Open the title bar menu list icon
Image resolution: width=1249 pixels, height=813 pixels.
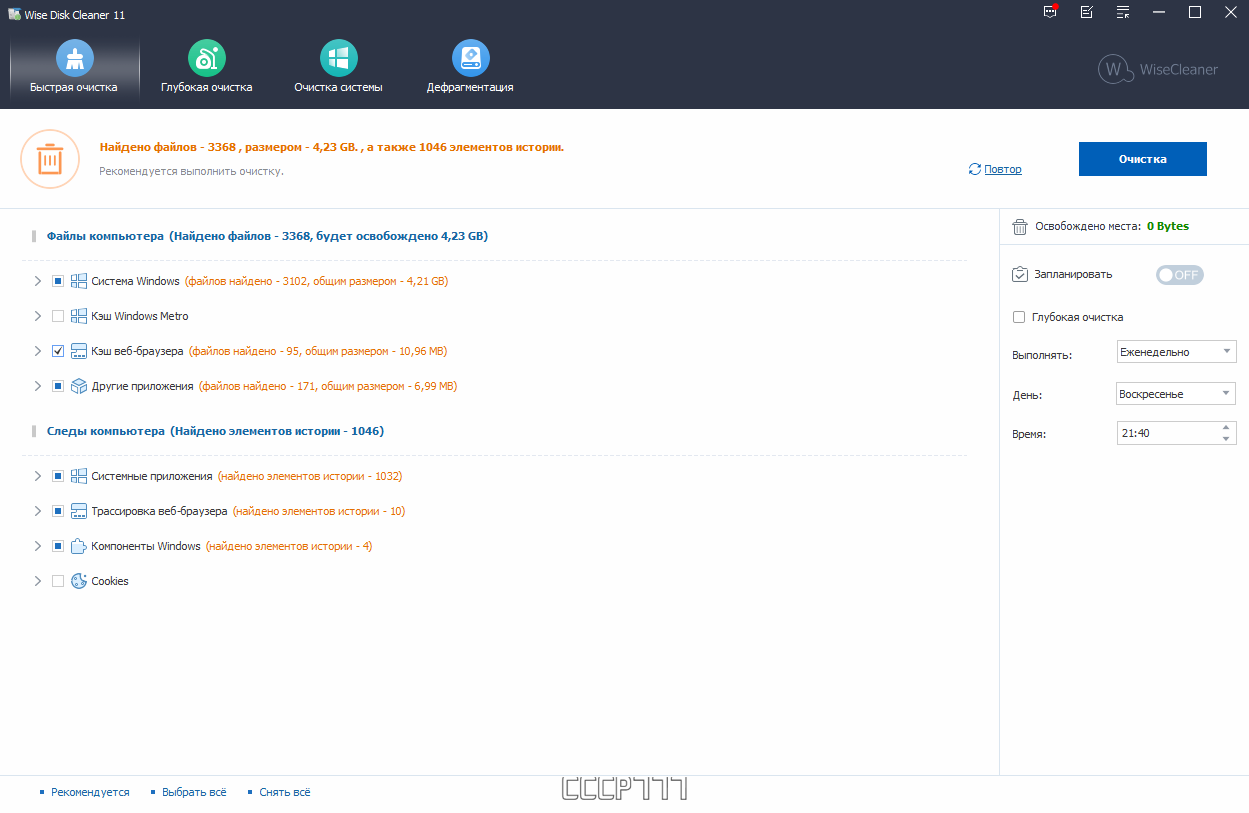point(1123,12)
